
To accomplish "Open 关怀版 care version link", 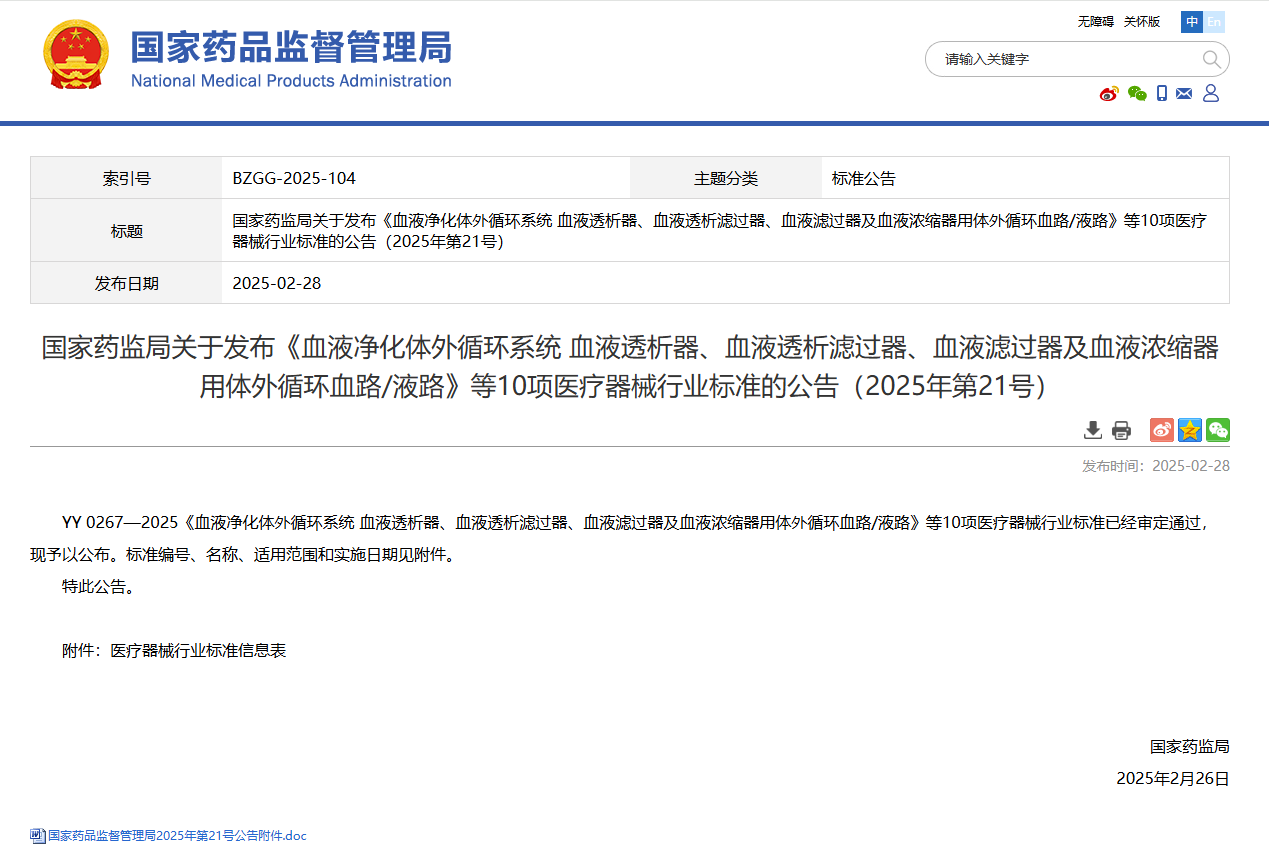I will click(1142, 22).
